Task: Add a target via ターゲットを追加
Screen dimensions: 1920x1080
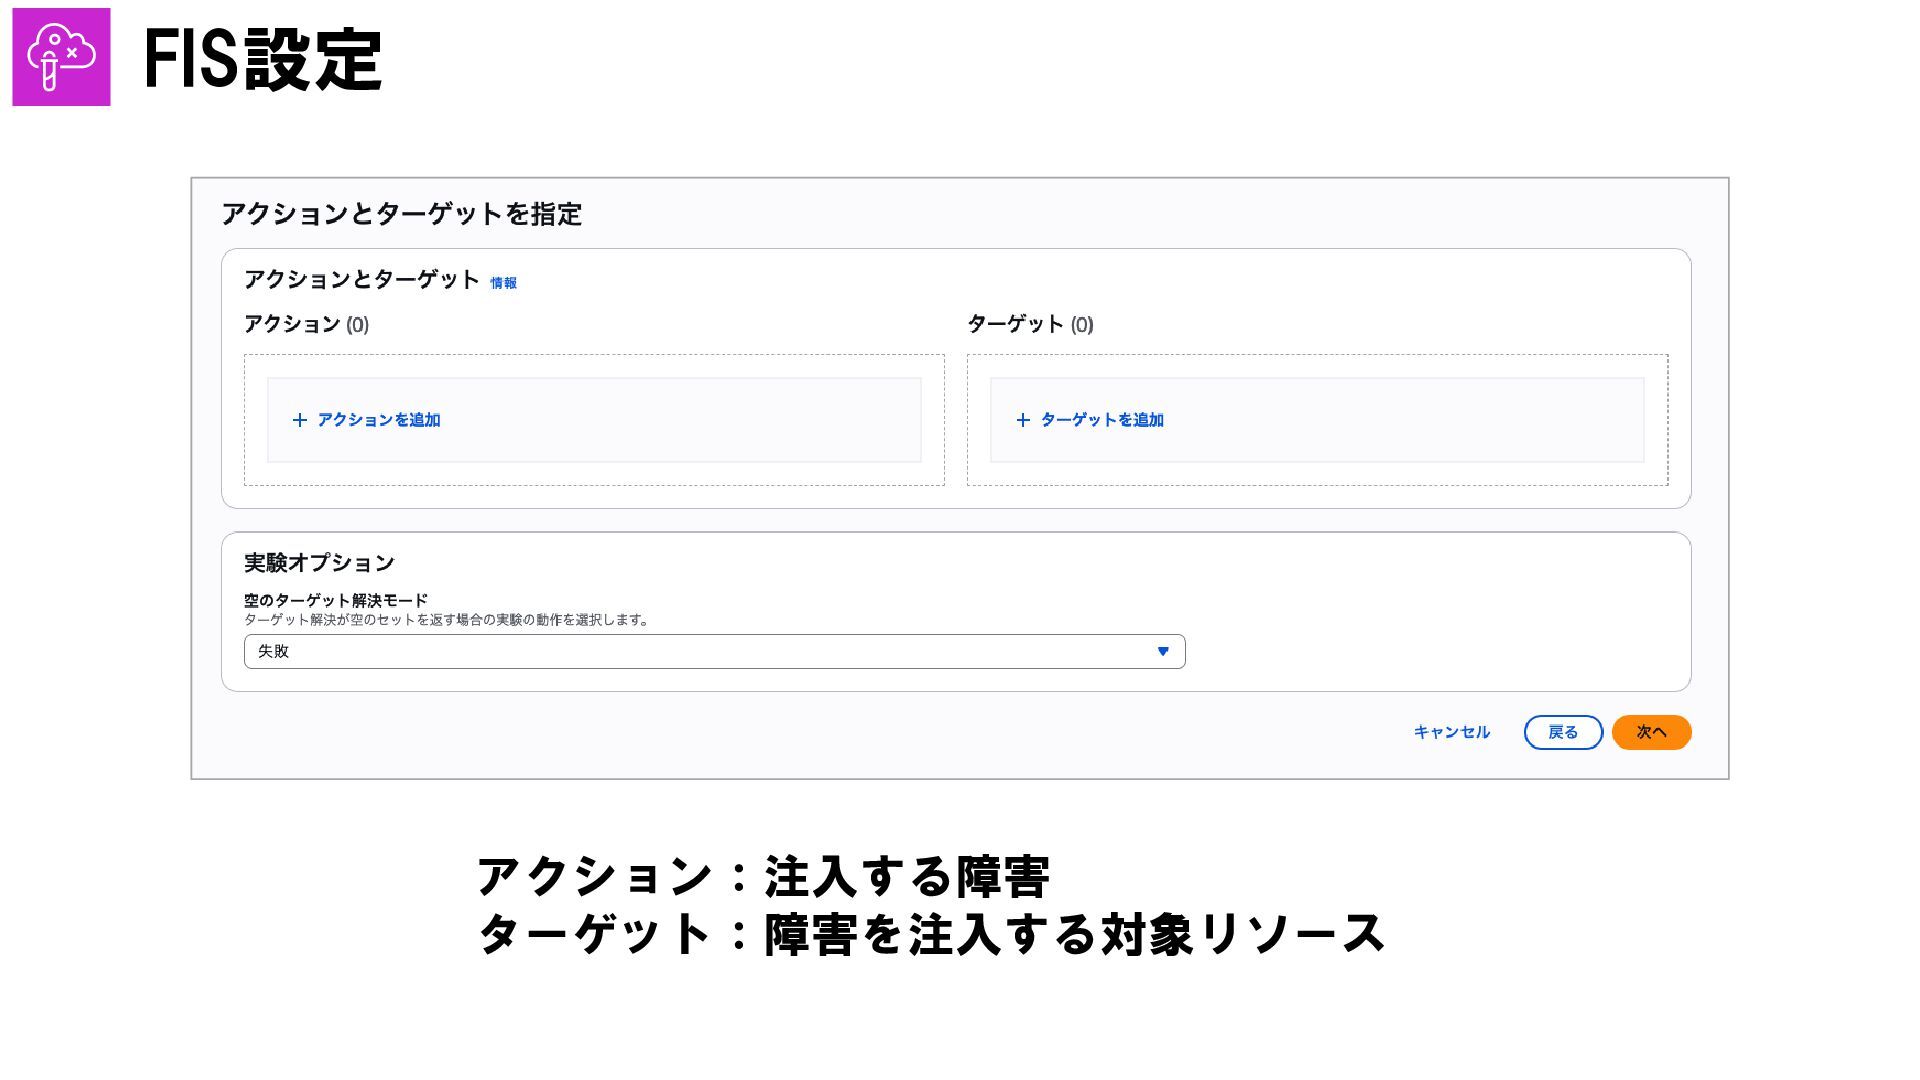Action: (x=1102, y=420)
